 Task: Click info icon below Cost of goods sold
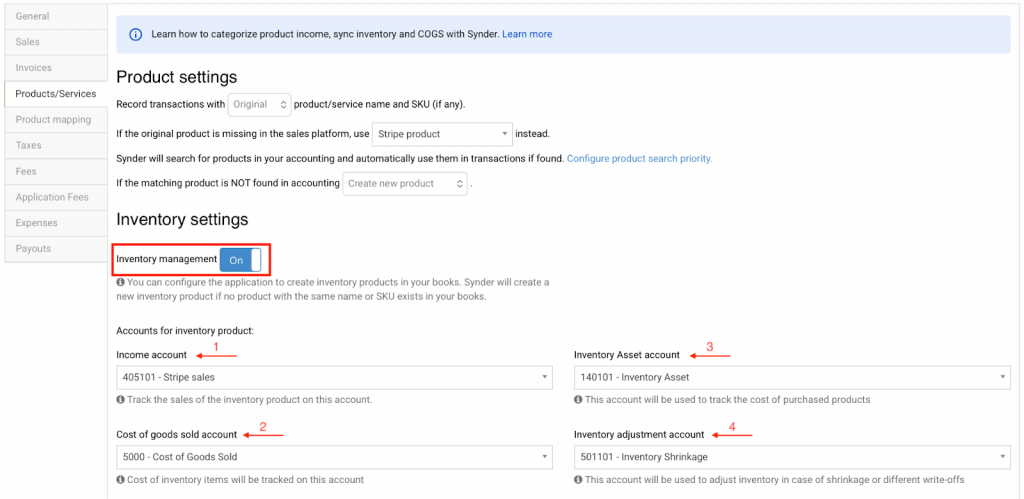pos(121,480)
